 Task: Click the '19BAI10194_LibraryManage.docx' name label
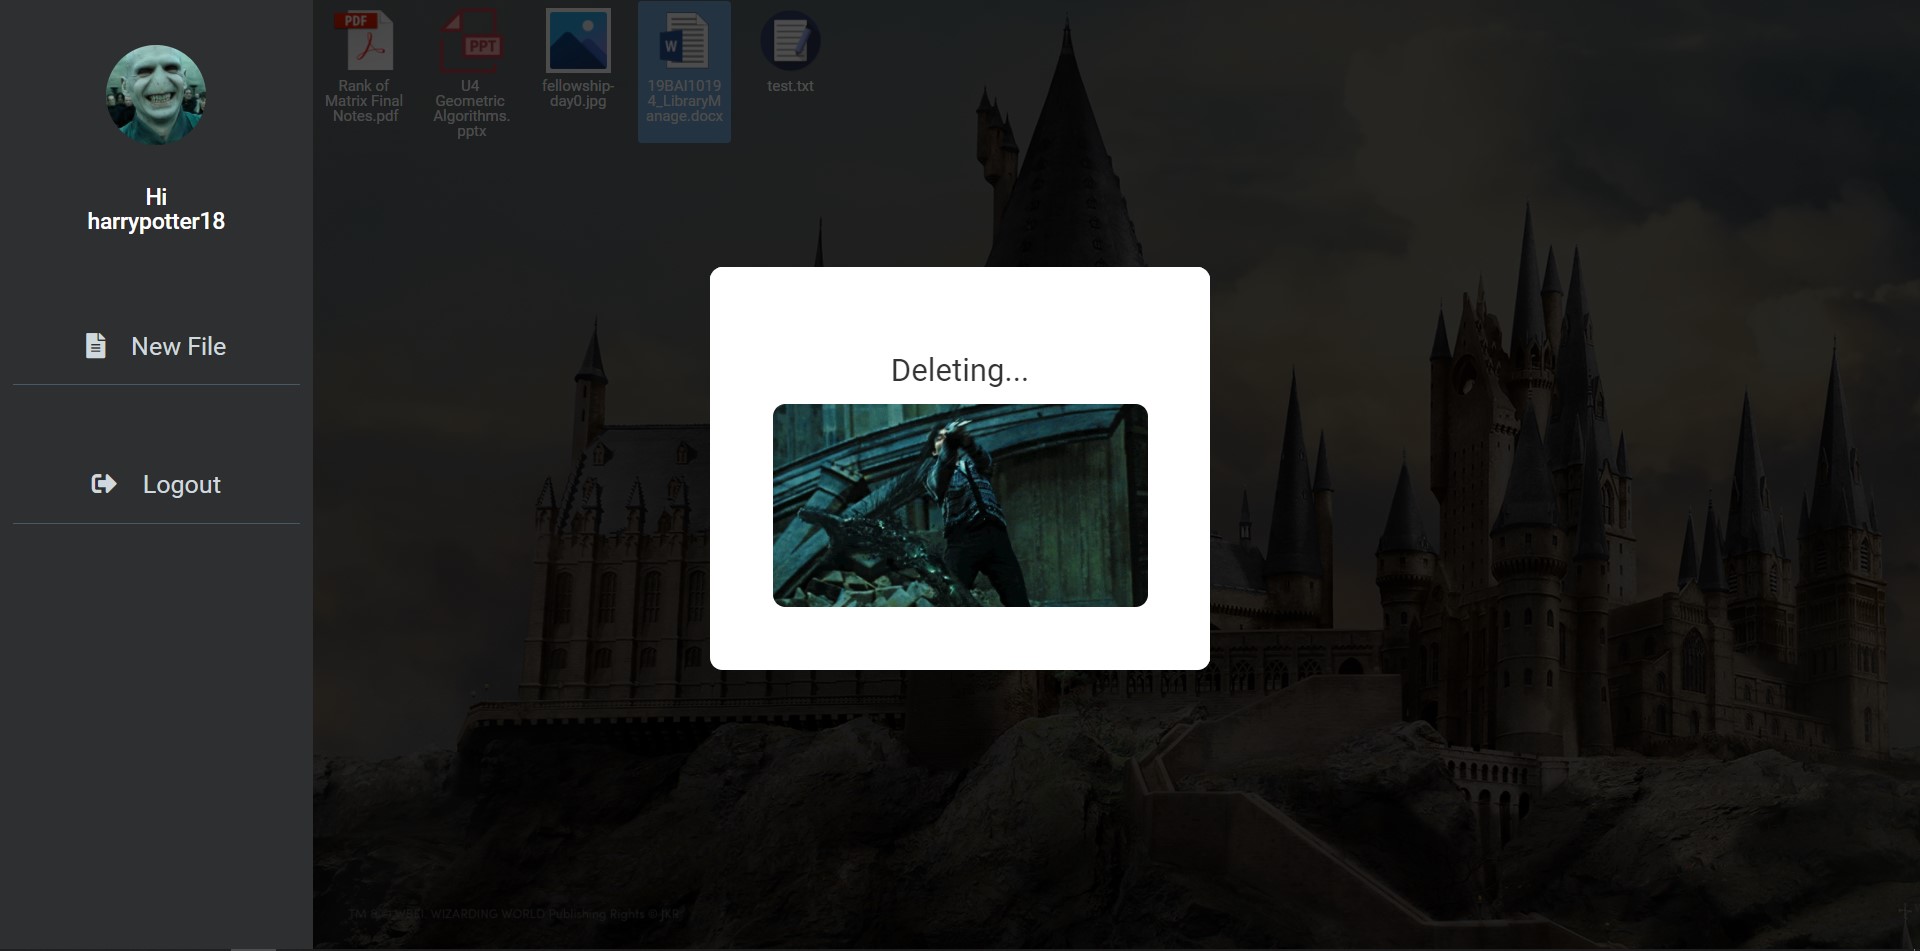click(x=684, y=101)
